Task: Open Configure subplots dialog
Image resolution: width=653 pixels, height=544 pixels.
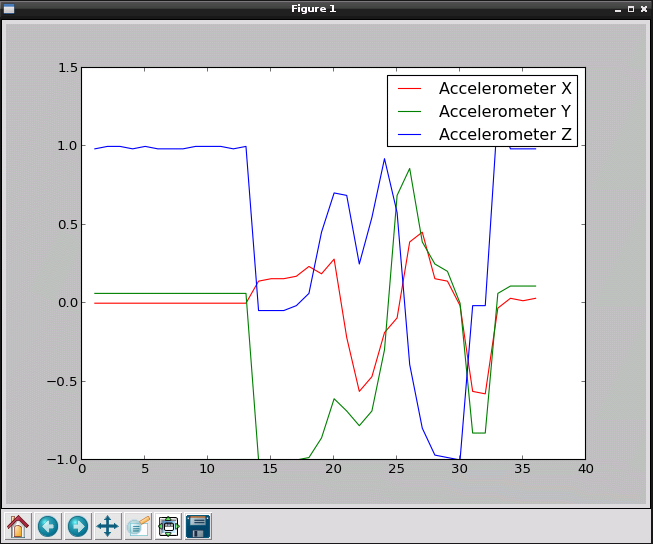Action: coord(168,526)
